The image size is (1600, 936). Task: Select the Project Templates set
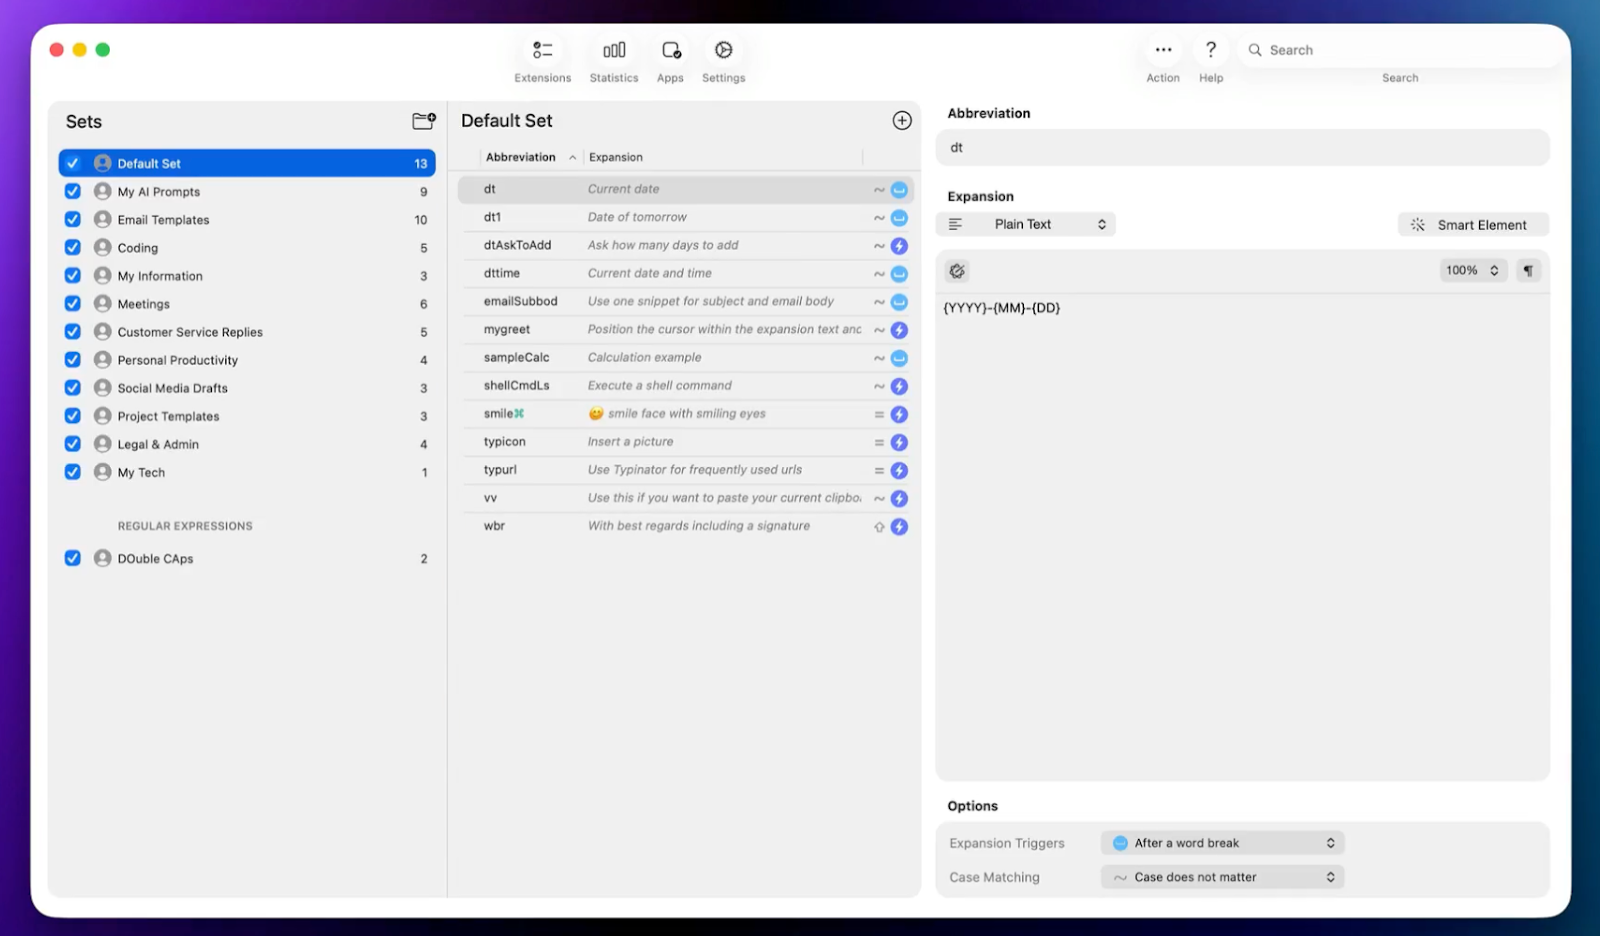click(x=247, y=416)
